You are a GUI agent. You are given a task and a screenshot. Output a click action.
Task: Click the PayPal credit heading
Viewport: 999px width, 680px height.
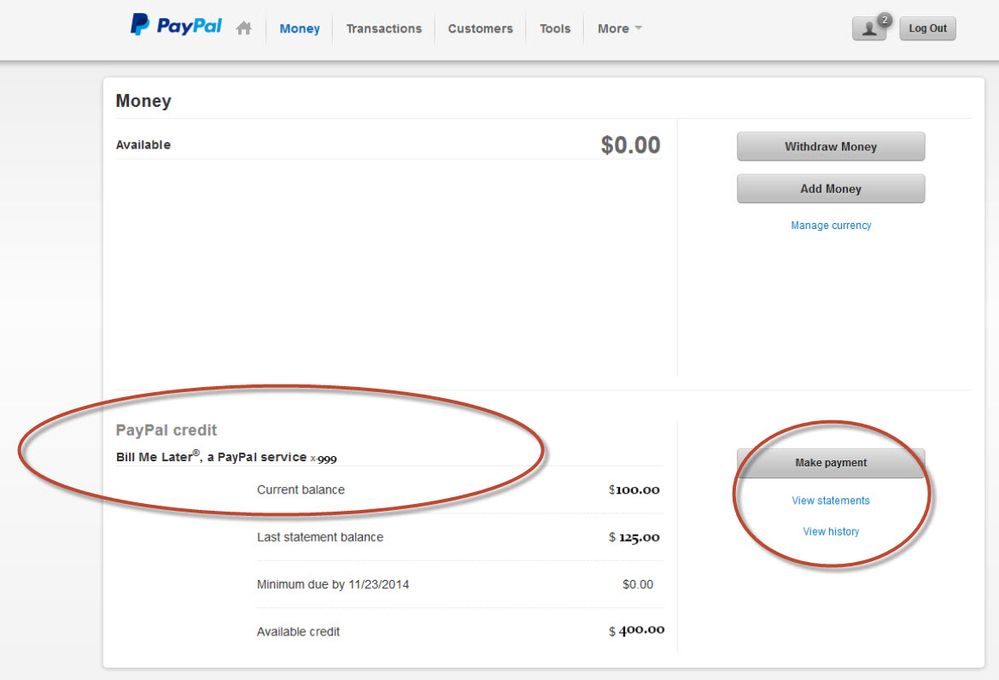point(166,430)
